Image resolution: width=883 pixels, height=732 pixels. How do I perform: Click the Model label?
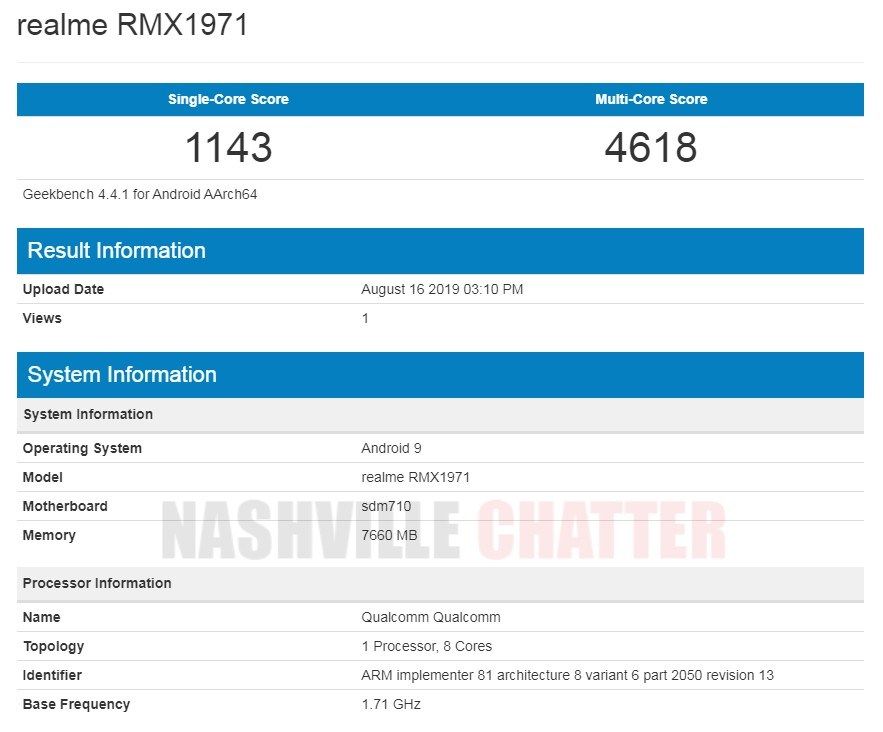pos(42,477)
